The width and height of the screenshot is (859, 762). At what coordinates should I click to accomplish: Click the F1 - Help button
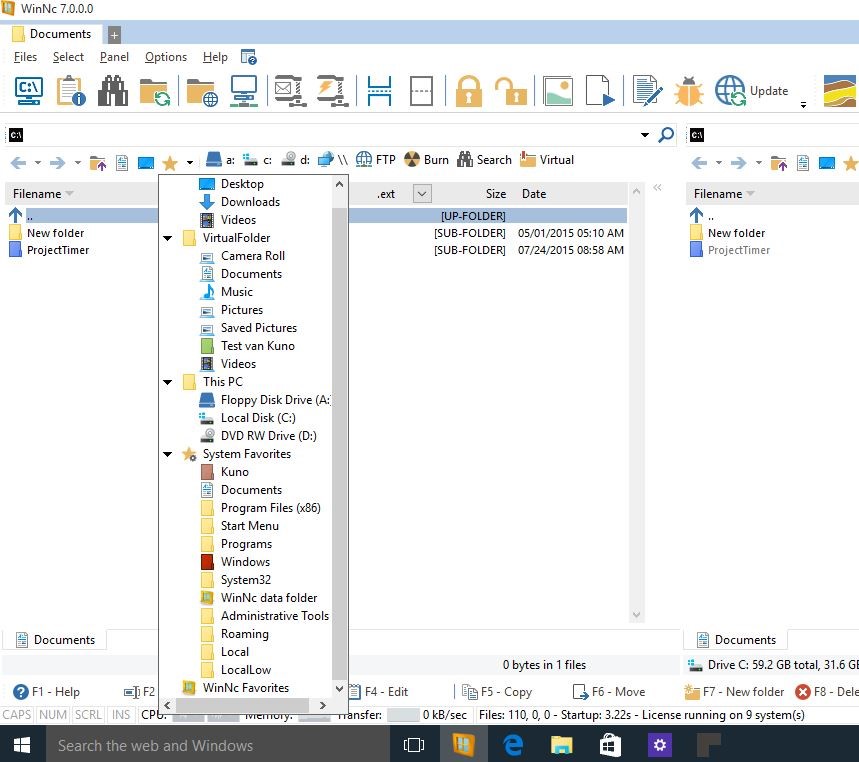[x=47, y=692]
